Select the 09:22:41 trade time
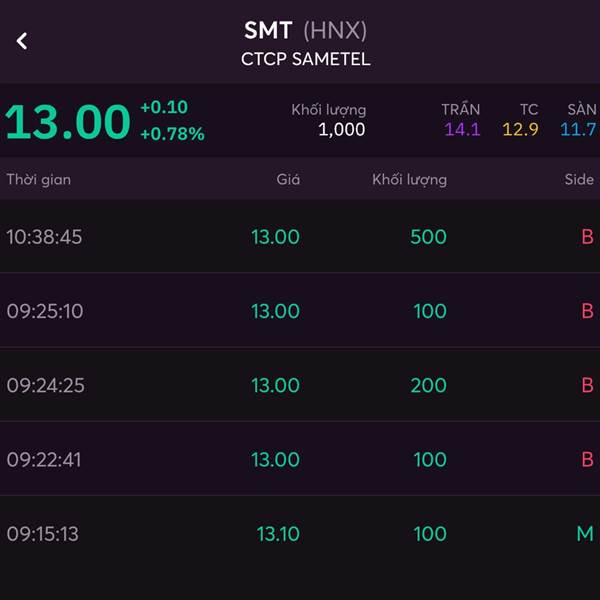 click(x=44, y=460)
